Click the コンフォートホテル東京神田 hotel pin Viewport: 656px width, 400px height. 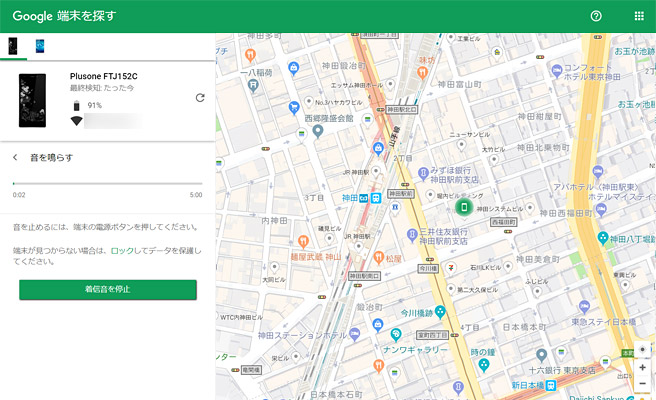point(556,70)
